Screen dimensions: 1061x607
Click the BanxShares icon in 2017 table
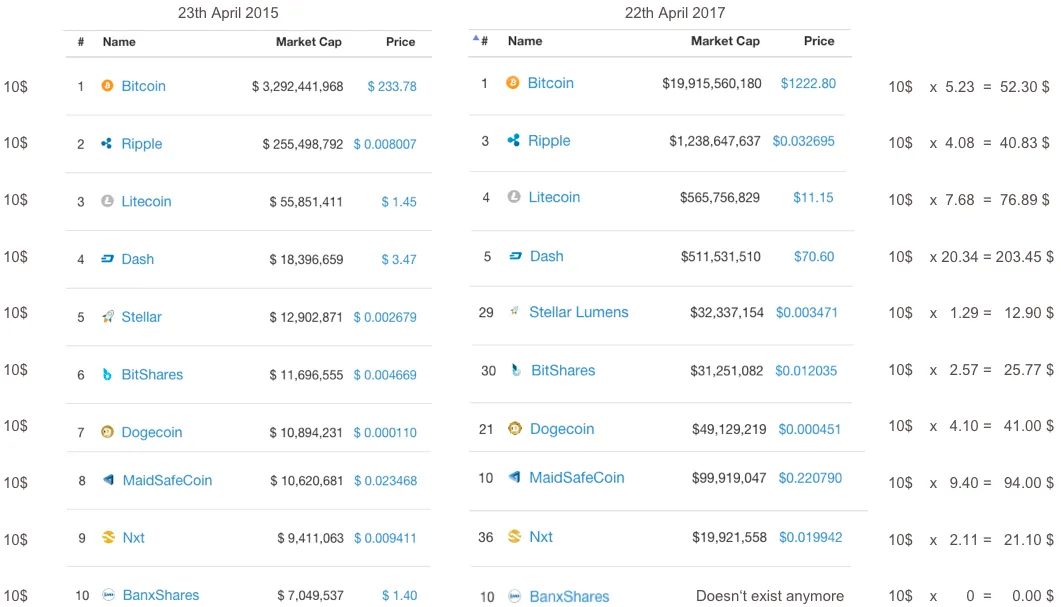pos(515,596)
